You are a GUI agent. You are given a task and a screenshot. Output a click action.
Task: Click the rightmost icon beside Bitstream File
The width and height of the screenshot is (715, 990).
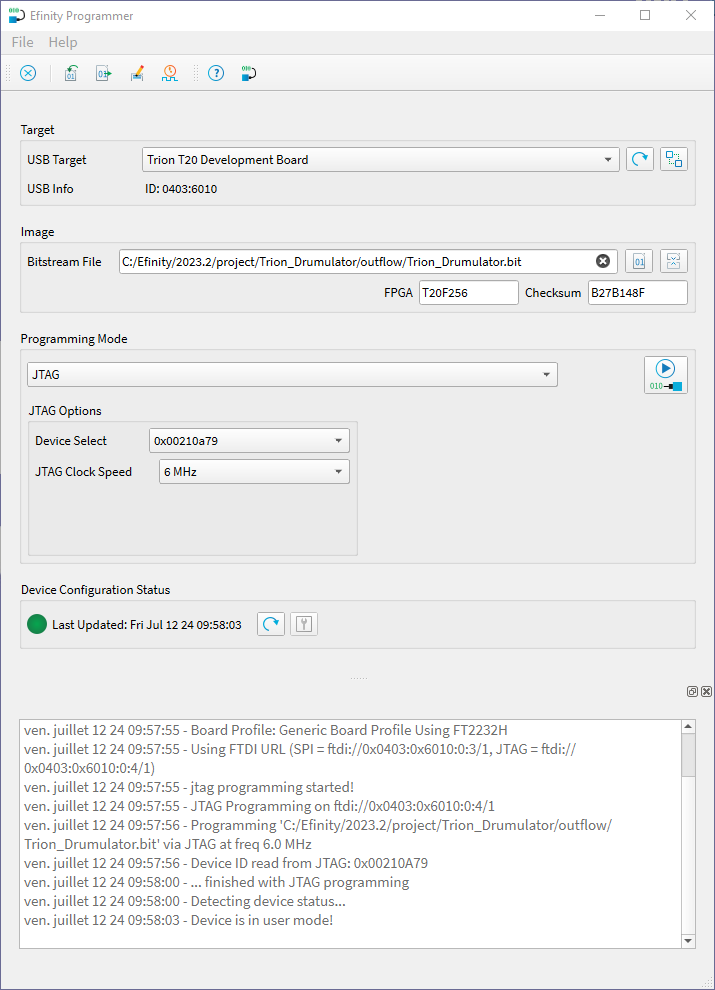tap(674, 261)
